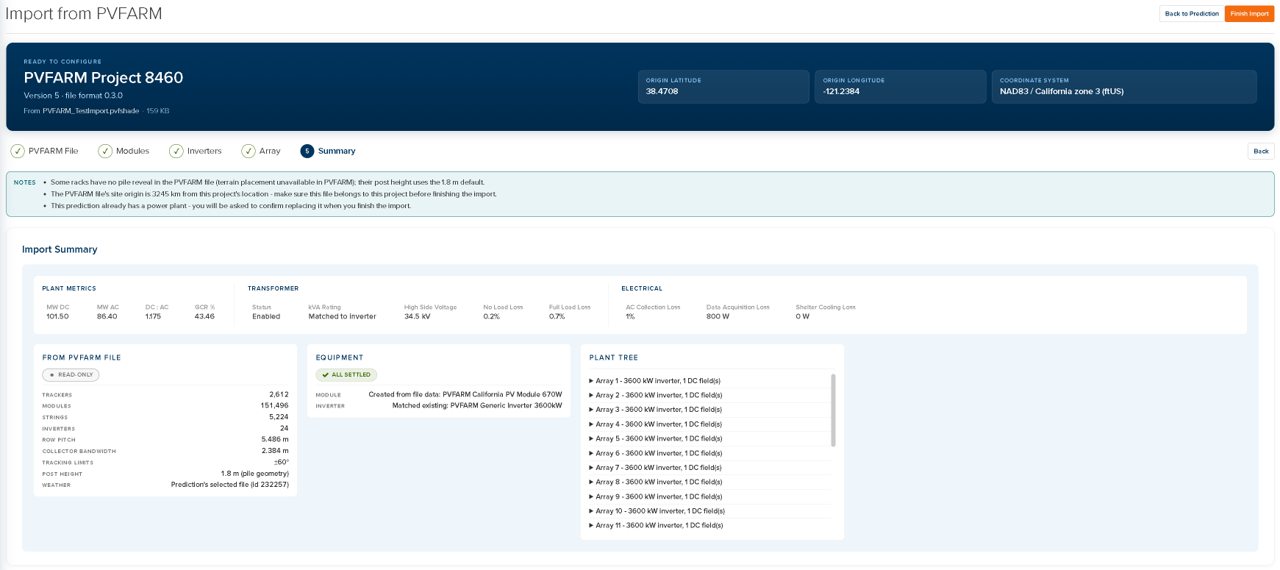Click the Post Height 1.8 m value
The width and height of the screenshot is (1280, 570).
(255, 473)
